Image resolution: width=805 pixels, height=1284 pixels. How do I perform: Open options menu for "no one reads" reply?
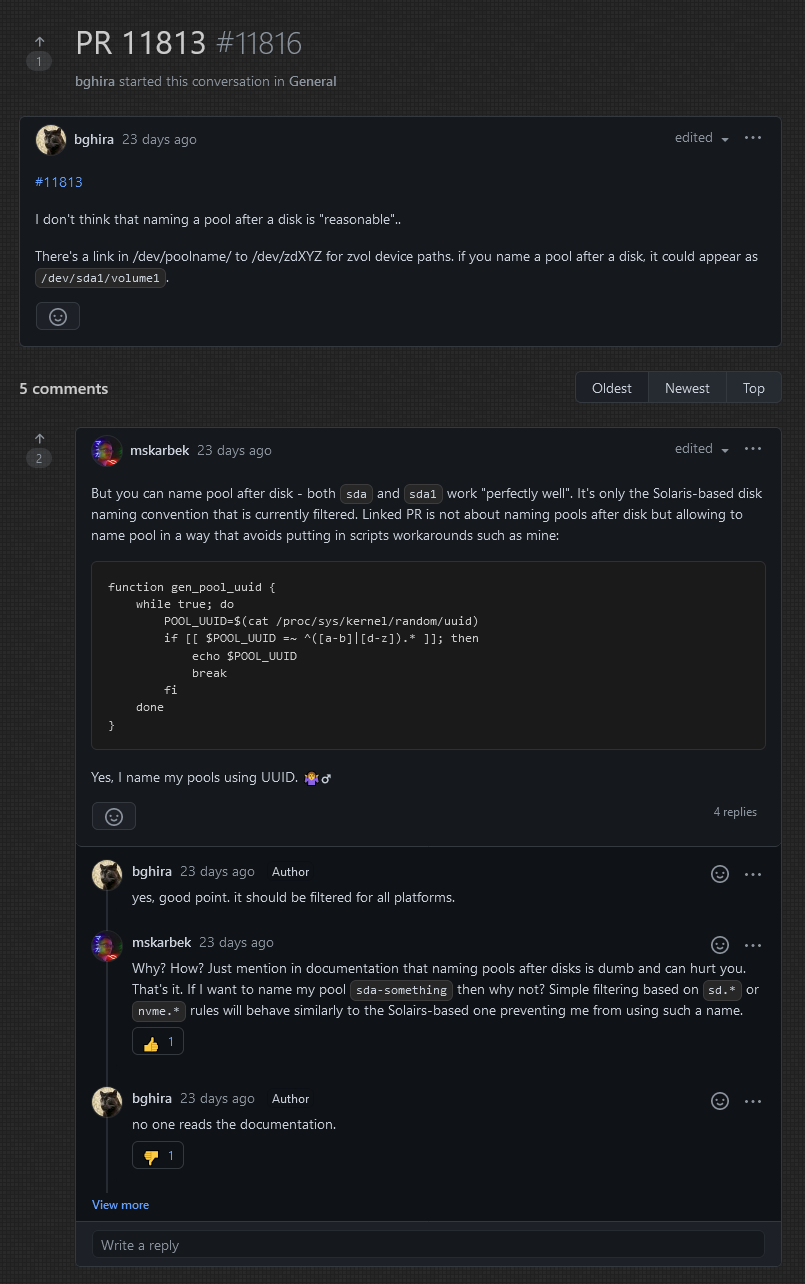(753, 1101)
